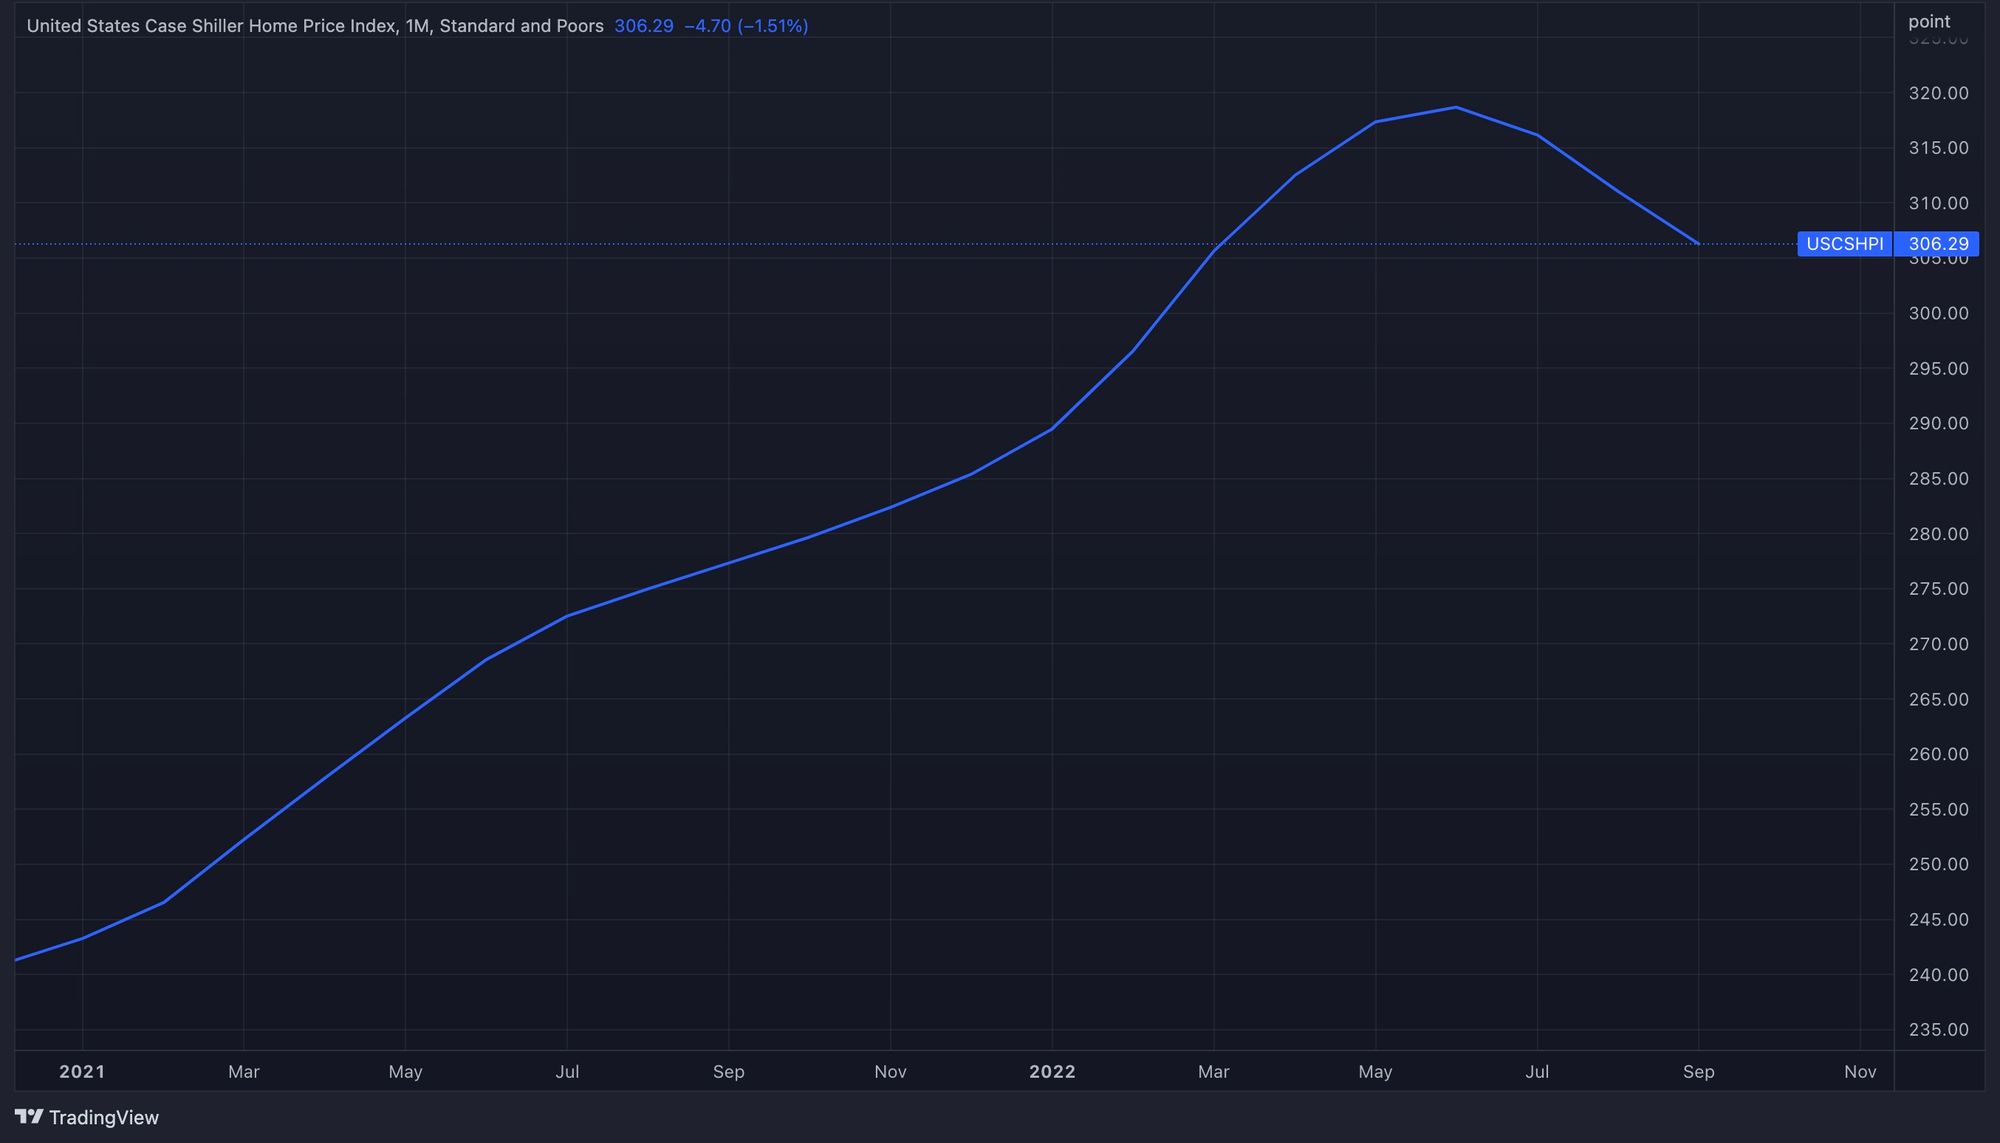2000x1143 pixels.
Task: Click the dotted horizontal price line at 306.29
Action: pyautogui.click(x=600, y=244)
